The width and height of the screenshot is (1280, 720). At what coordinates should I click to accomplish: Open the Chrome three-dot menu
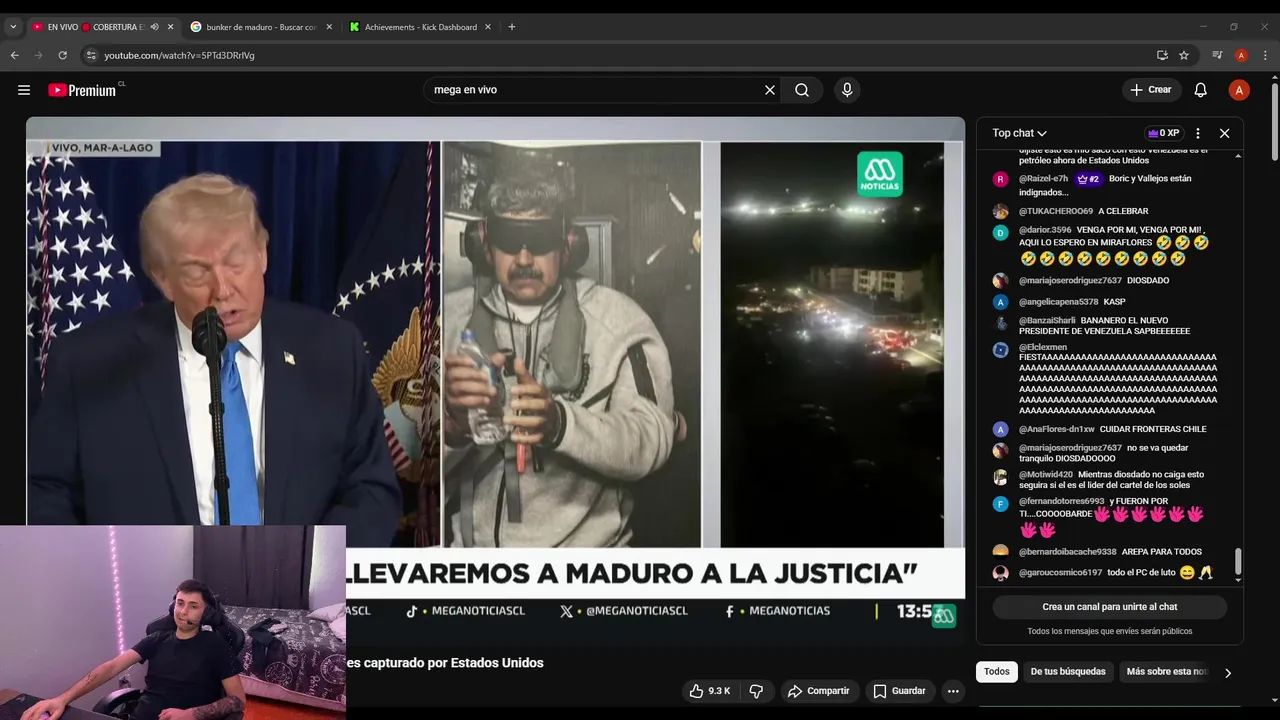(1265, 55)
